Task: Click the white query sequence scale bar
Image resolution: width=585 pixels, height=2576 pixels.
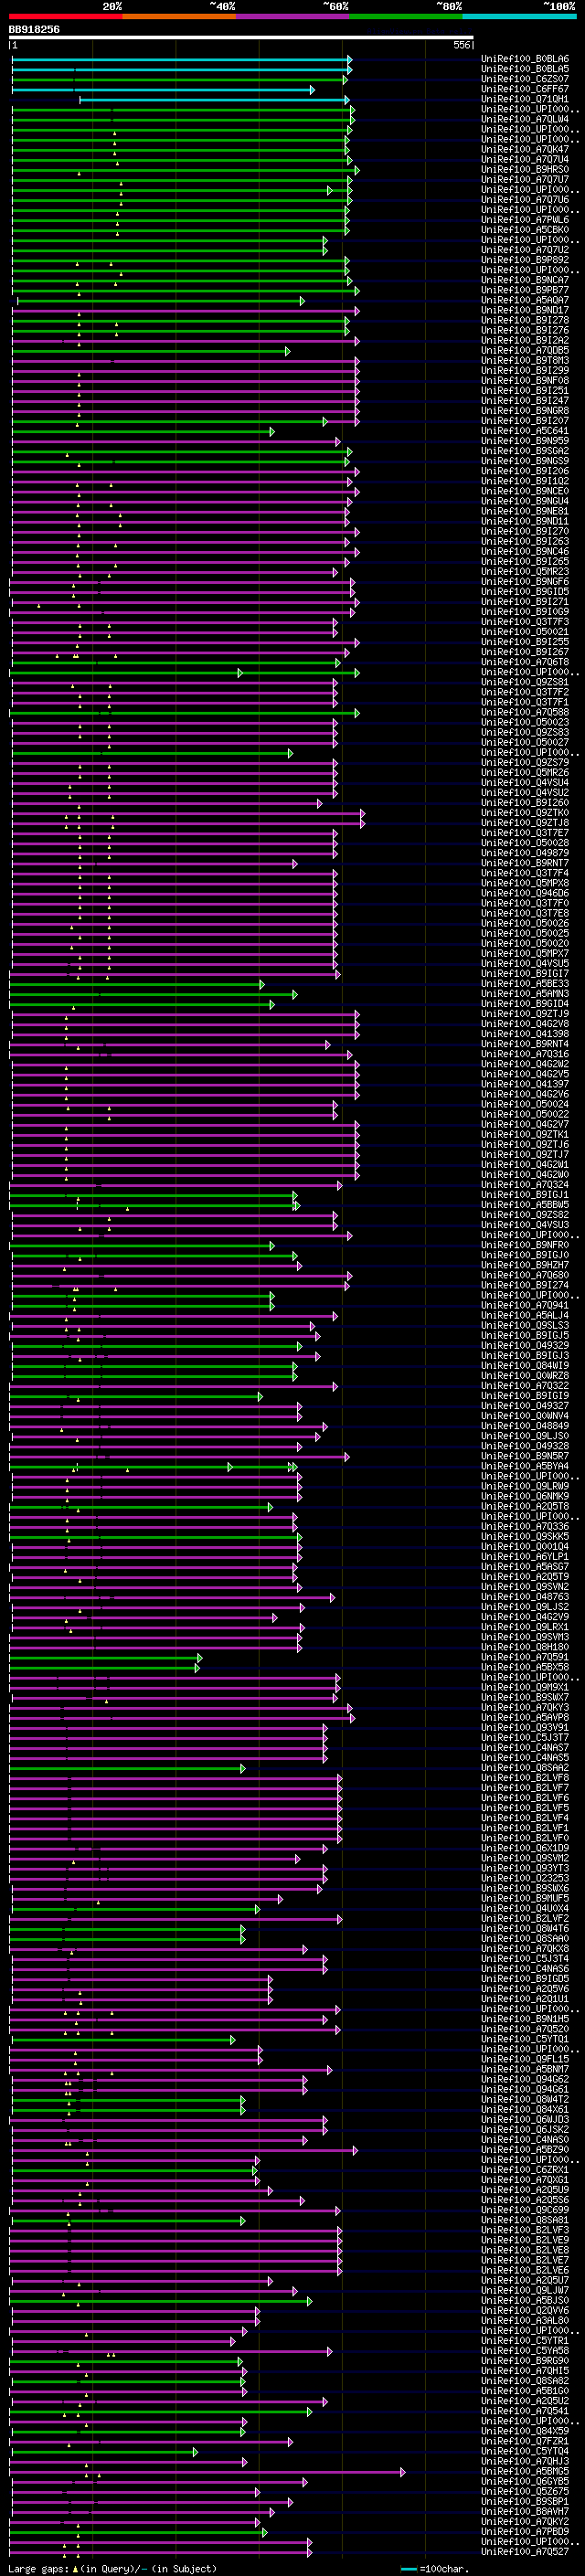Action: tap(241, 38)
